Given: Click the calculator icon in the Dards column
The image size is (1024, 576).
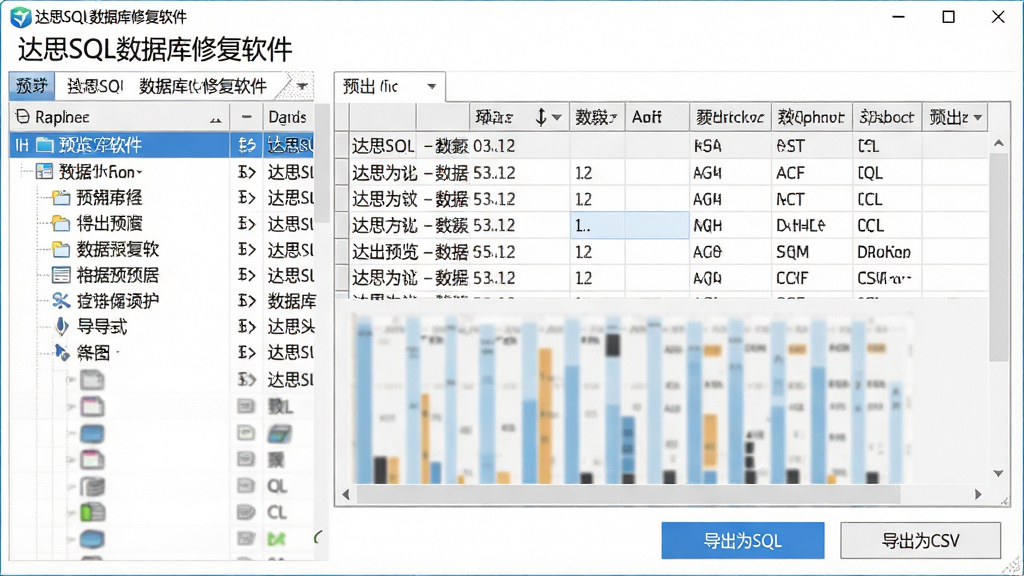Looking at the screenshot, I should click(x=280, y=434).
